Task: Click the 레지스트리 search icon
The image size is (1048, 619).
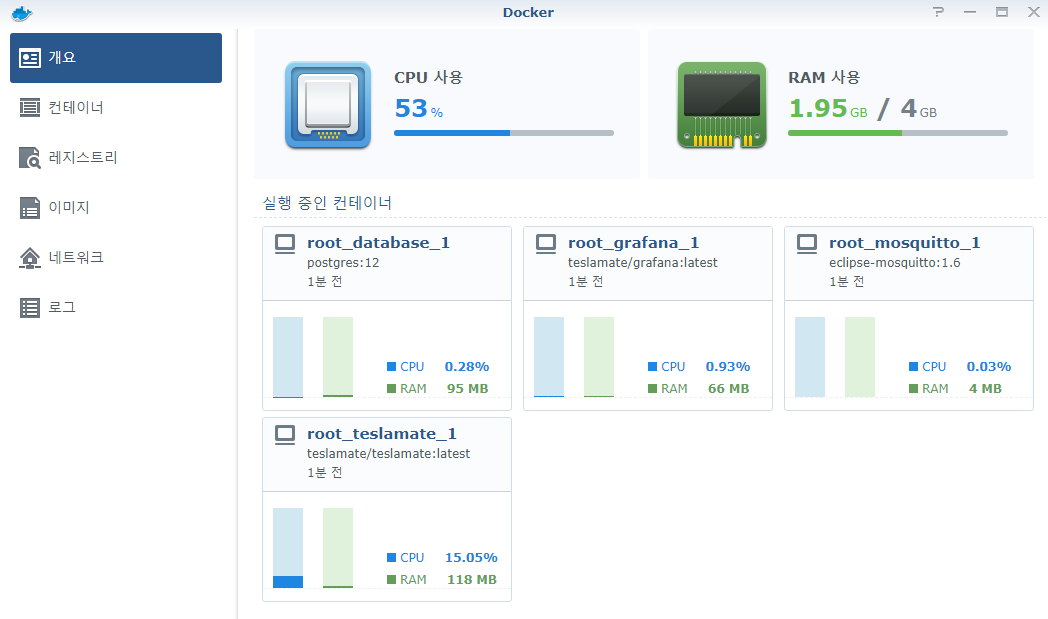Action: coord(29,158)
